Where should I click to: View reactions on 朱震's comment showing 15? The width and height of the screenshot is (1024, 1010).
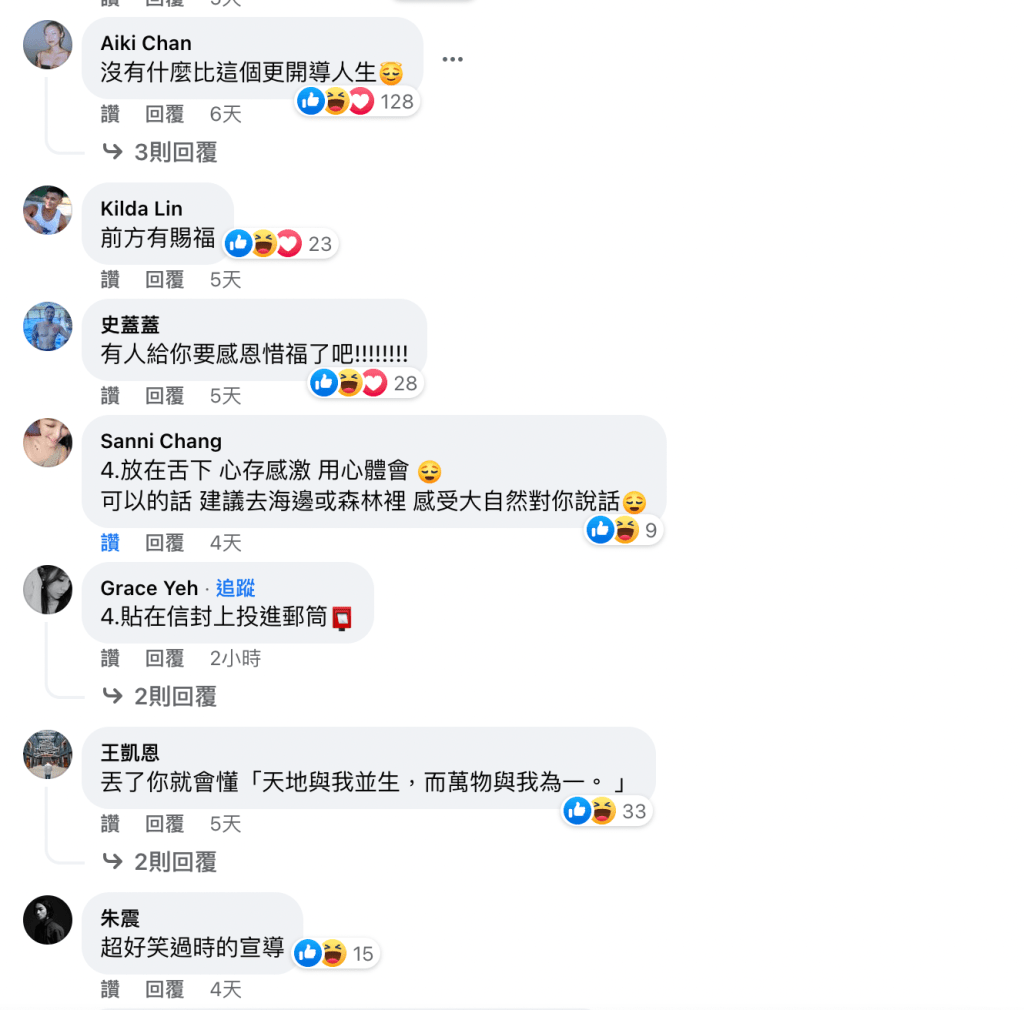[335, 954]
